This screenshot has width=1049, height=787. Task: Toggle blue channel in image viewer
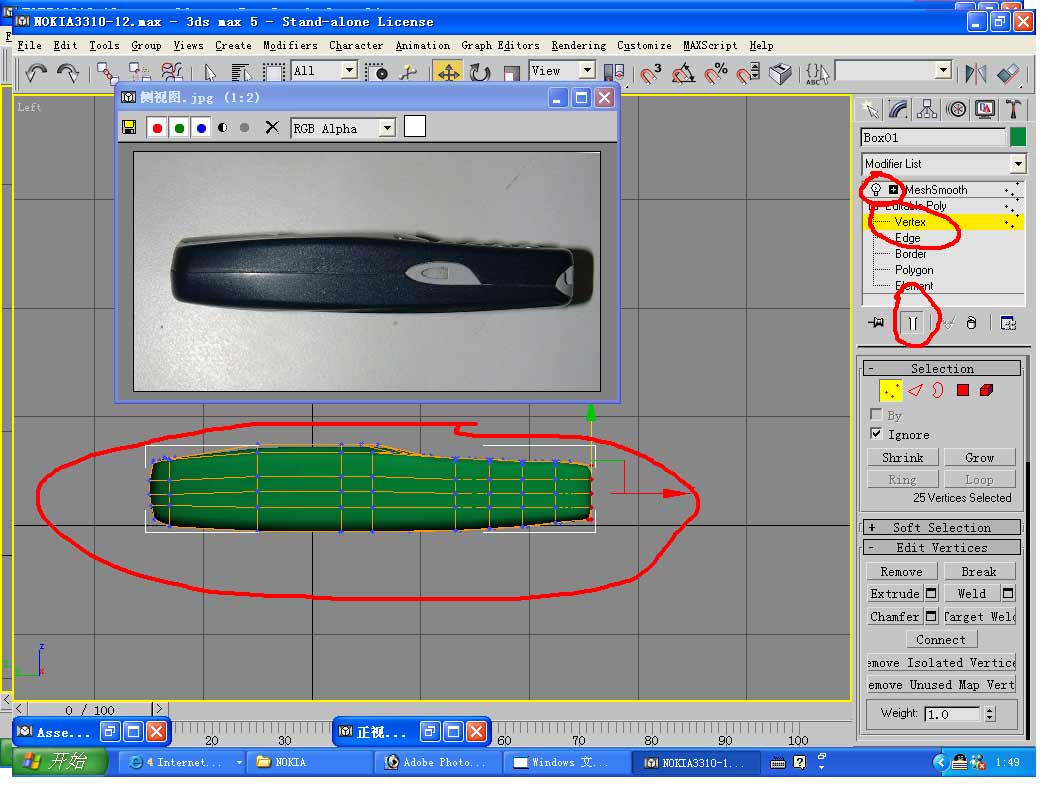point(201,128)
